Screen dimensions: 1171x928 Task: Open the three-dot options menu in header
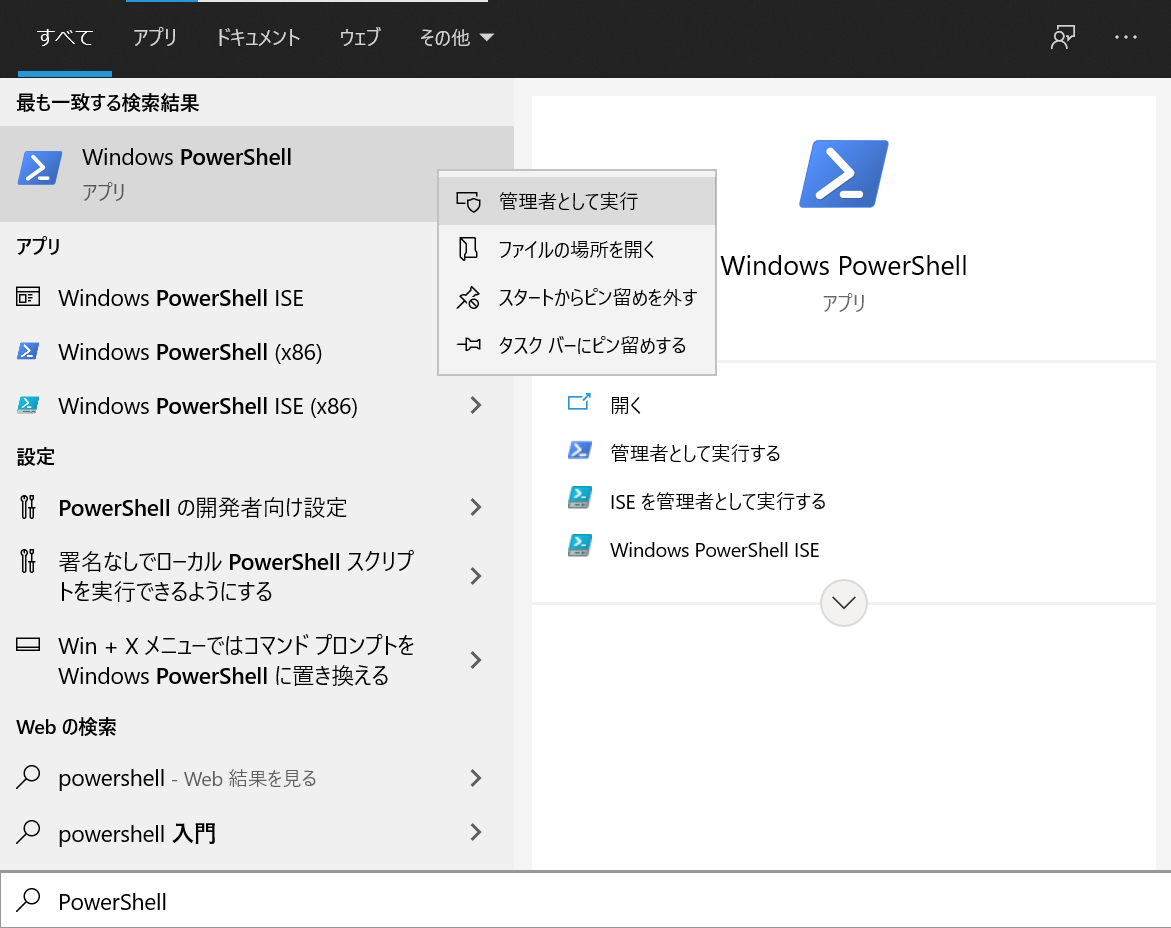pyautogui.click(x=1125, y=37)
